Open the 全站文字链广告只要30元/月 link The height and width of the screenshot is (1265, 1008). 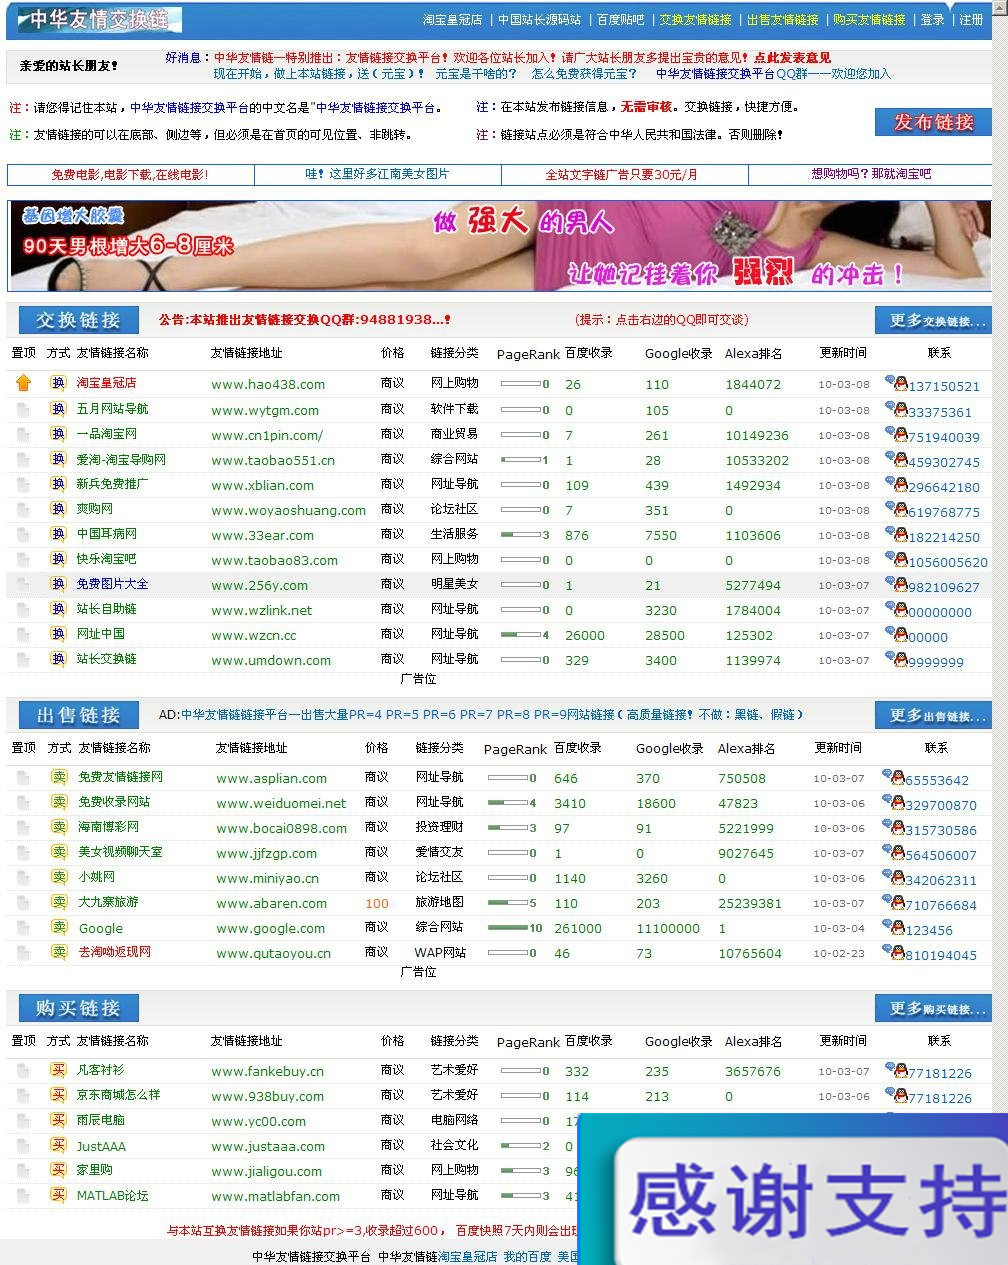[x=621, y=174]
